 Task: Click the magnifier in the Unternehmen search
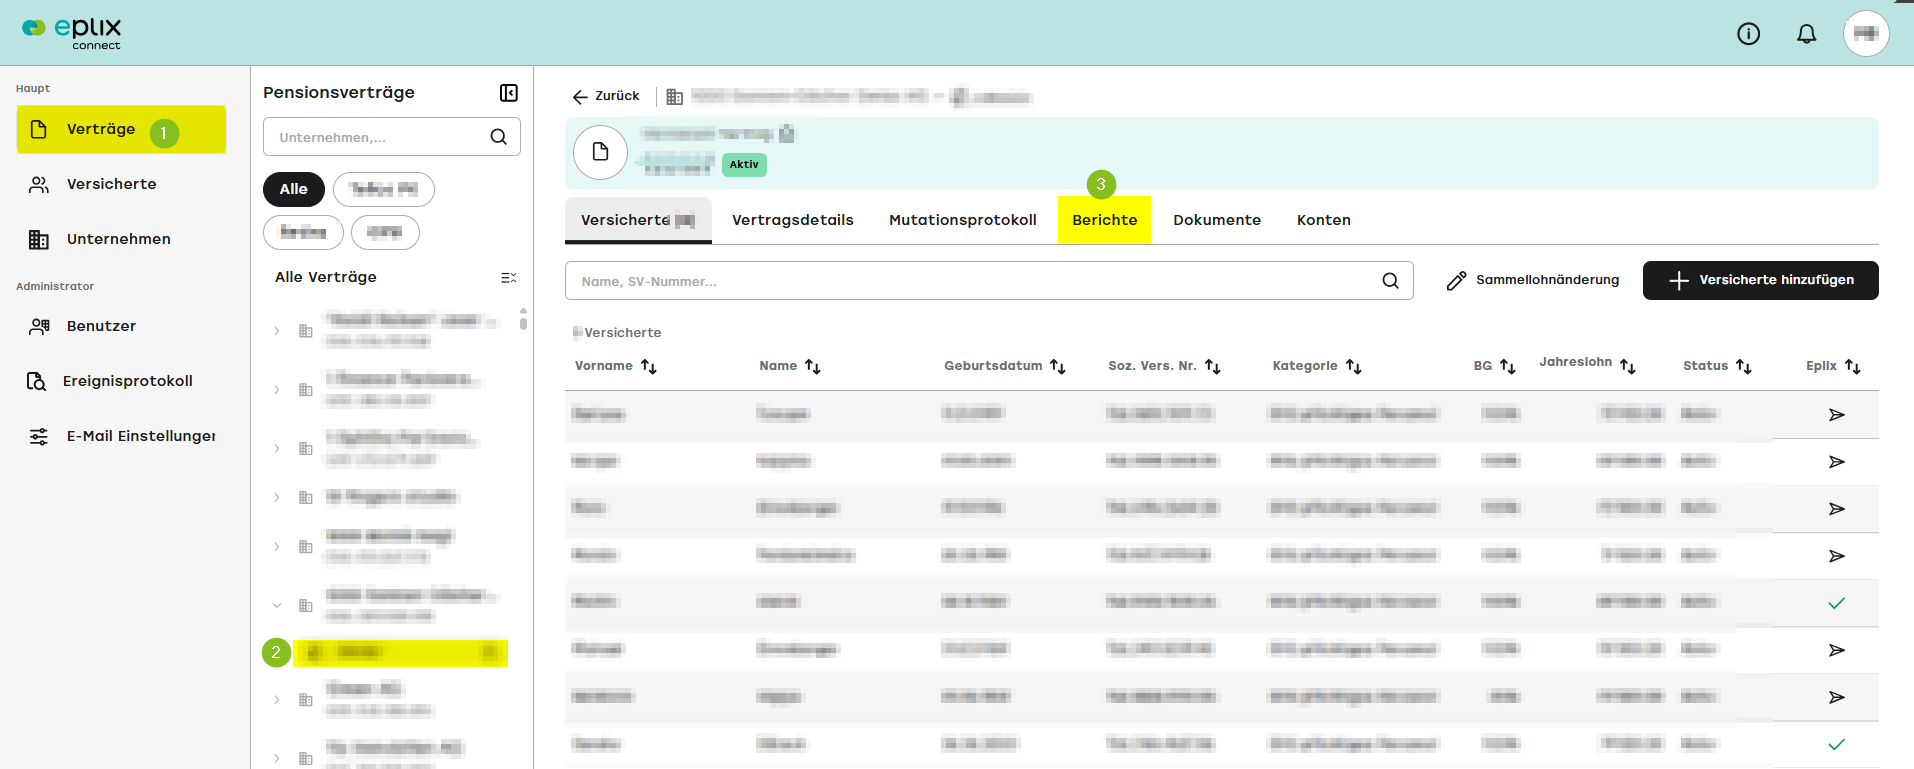click(498, 137)
